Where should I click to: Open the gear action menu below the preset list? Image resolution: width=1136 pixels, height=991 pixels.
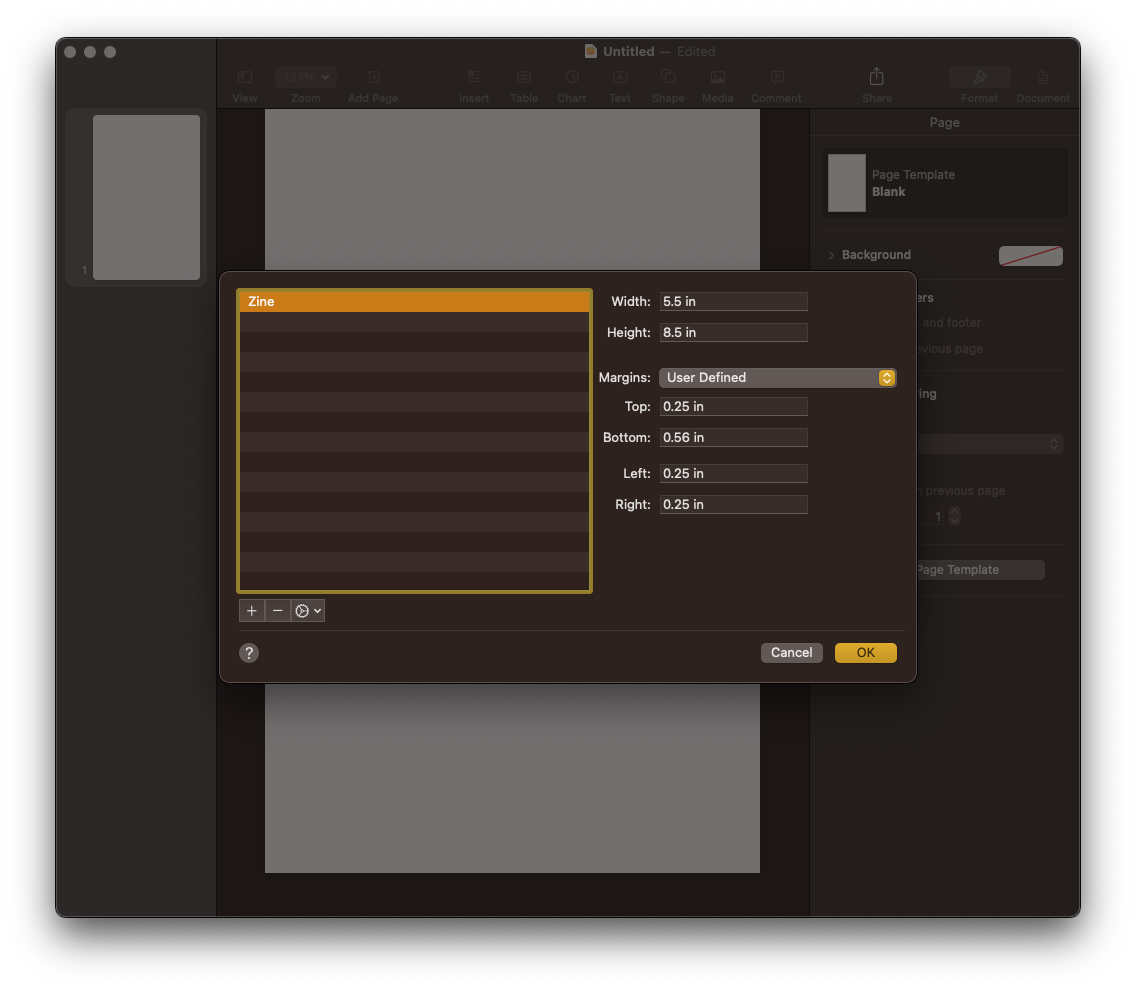pos(307,610)
